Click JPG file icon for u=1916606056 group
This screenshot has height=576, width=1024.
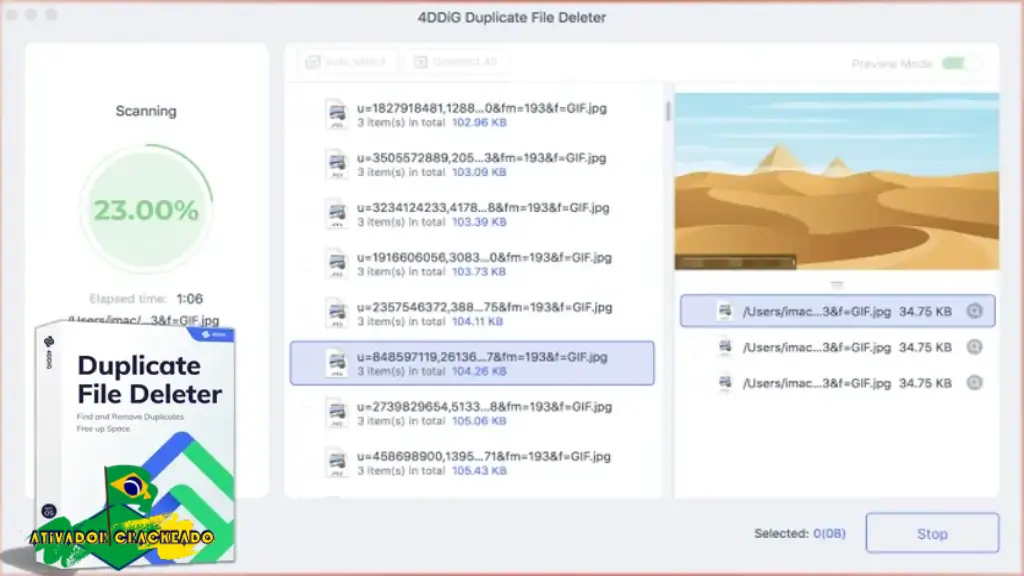(337, 263)
